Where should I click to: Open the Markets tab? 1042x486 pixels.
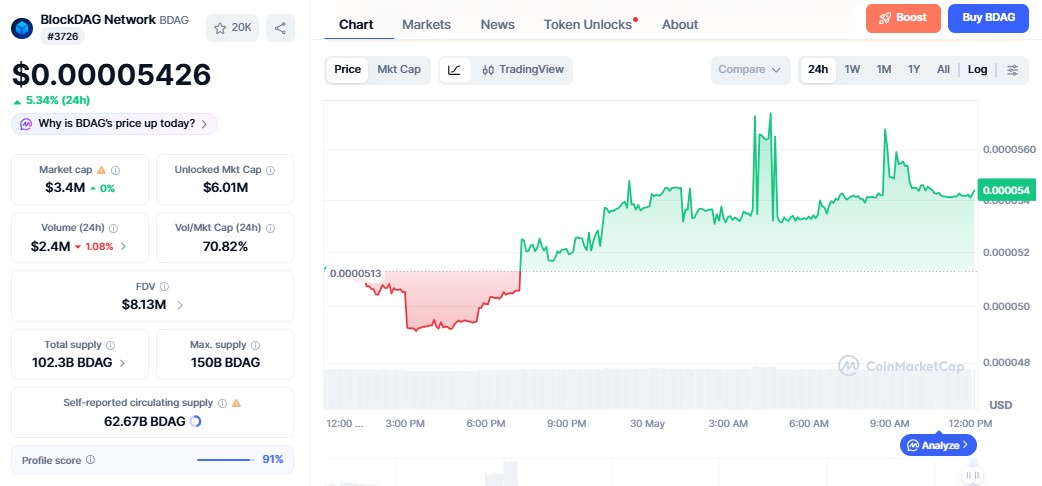(x=427, y=25)
